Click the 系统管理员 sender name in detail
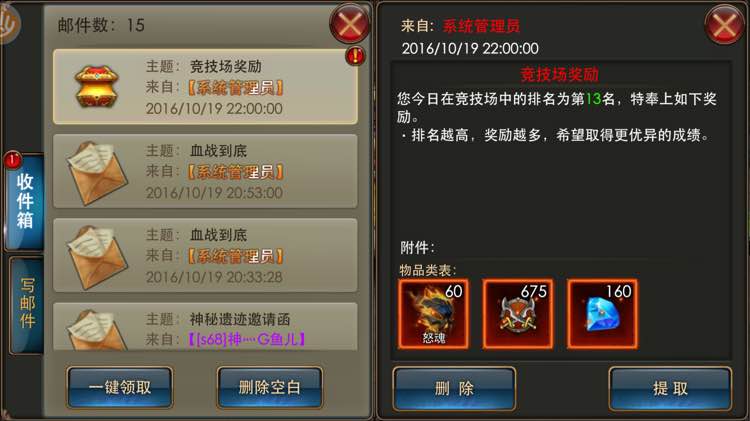The height and width of the screenshot is (421, 750). pyautogui.click(x=481, y=26)
